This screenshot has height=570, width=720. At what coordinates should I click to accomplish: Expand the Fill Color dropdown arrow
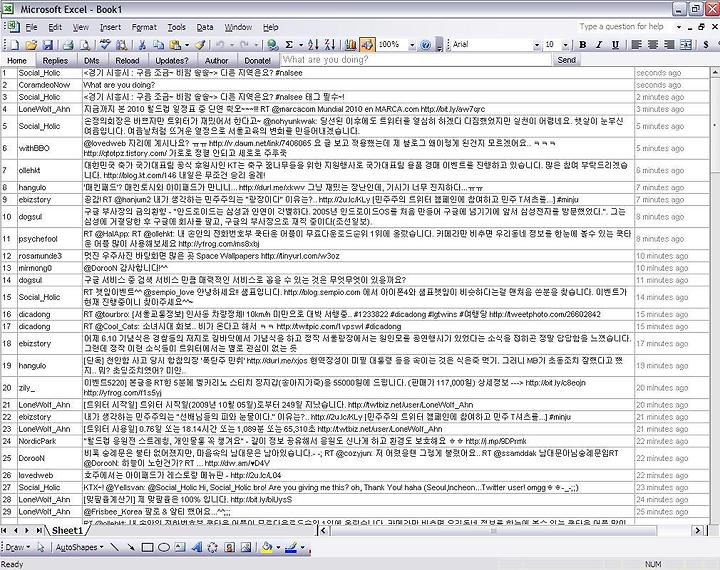tap(278, 547)
